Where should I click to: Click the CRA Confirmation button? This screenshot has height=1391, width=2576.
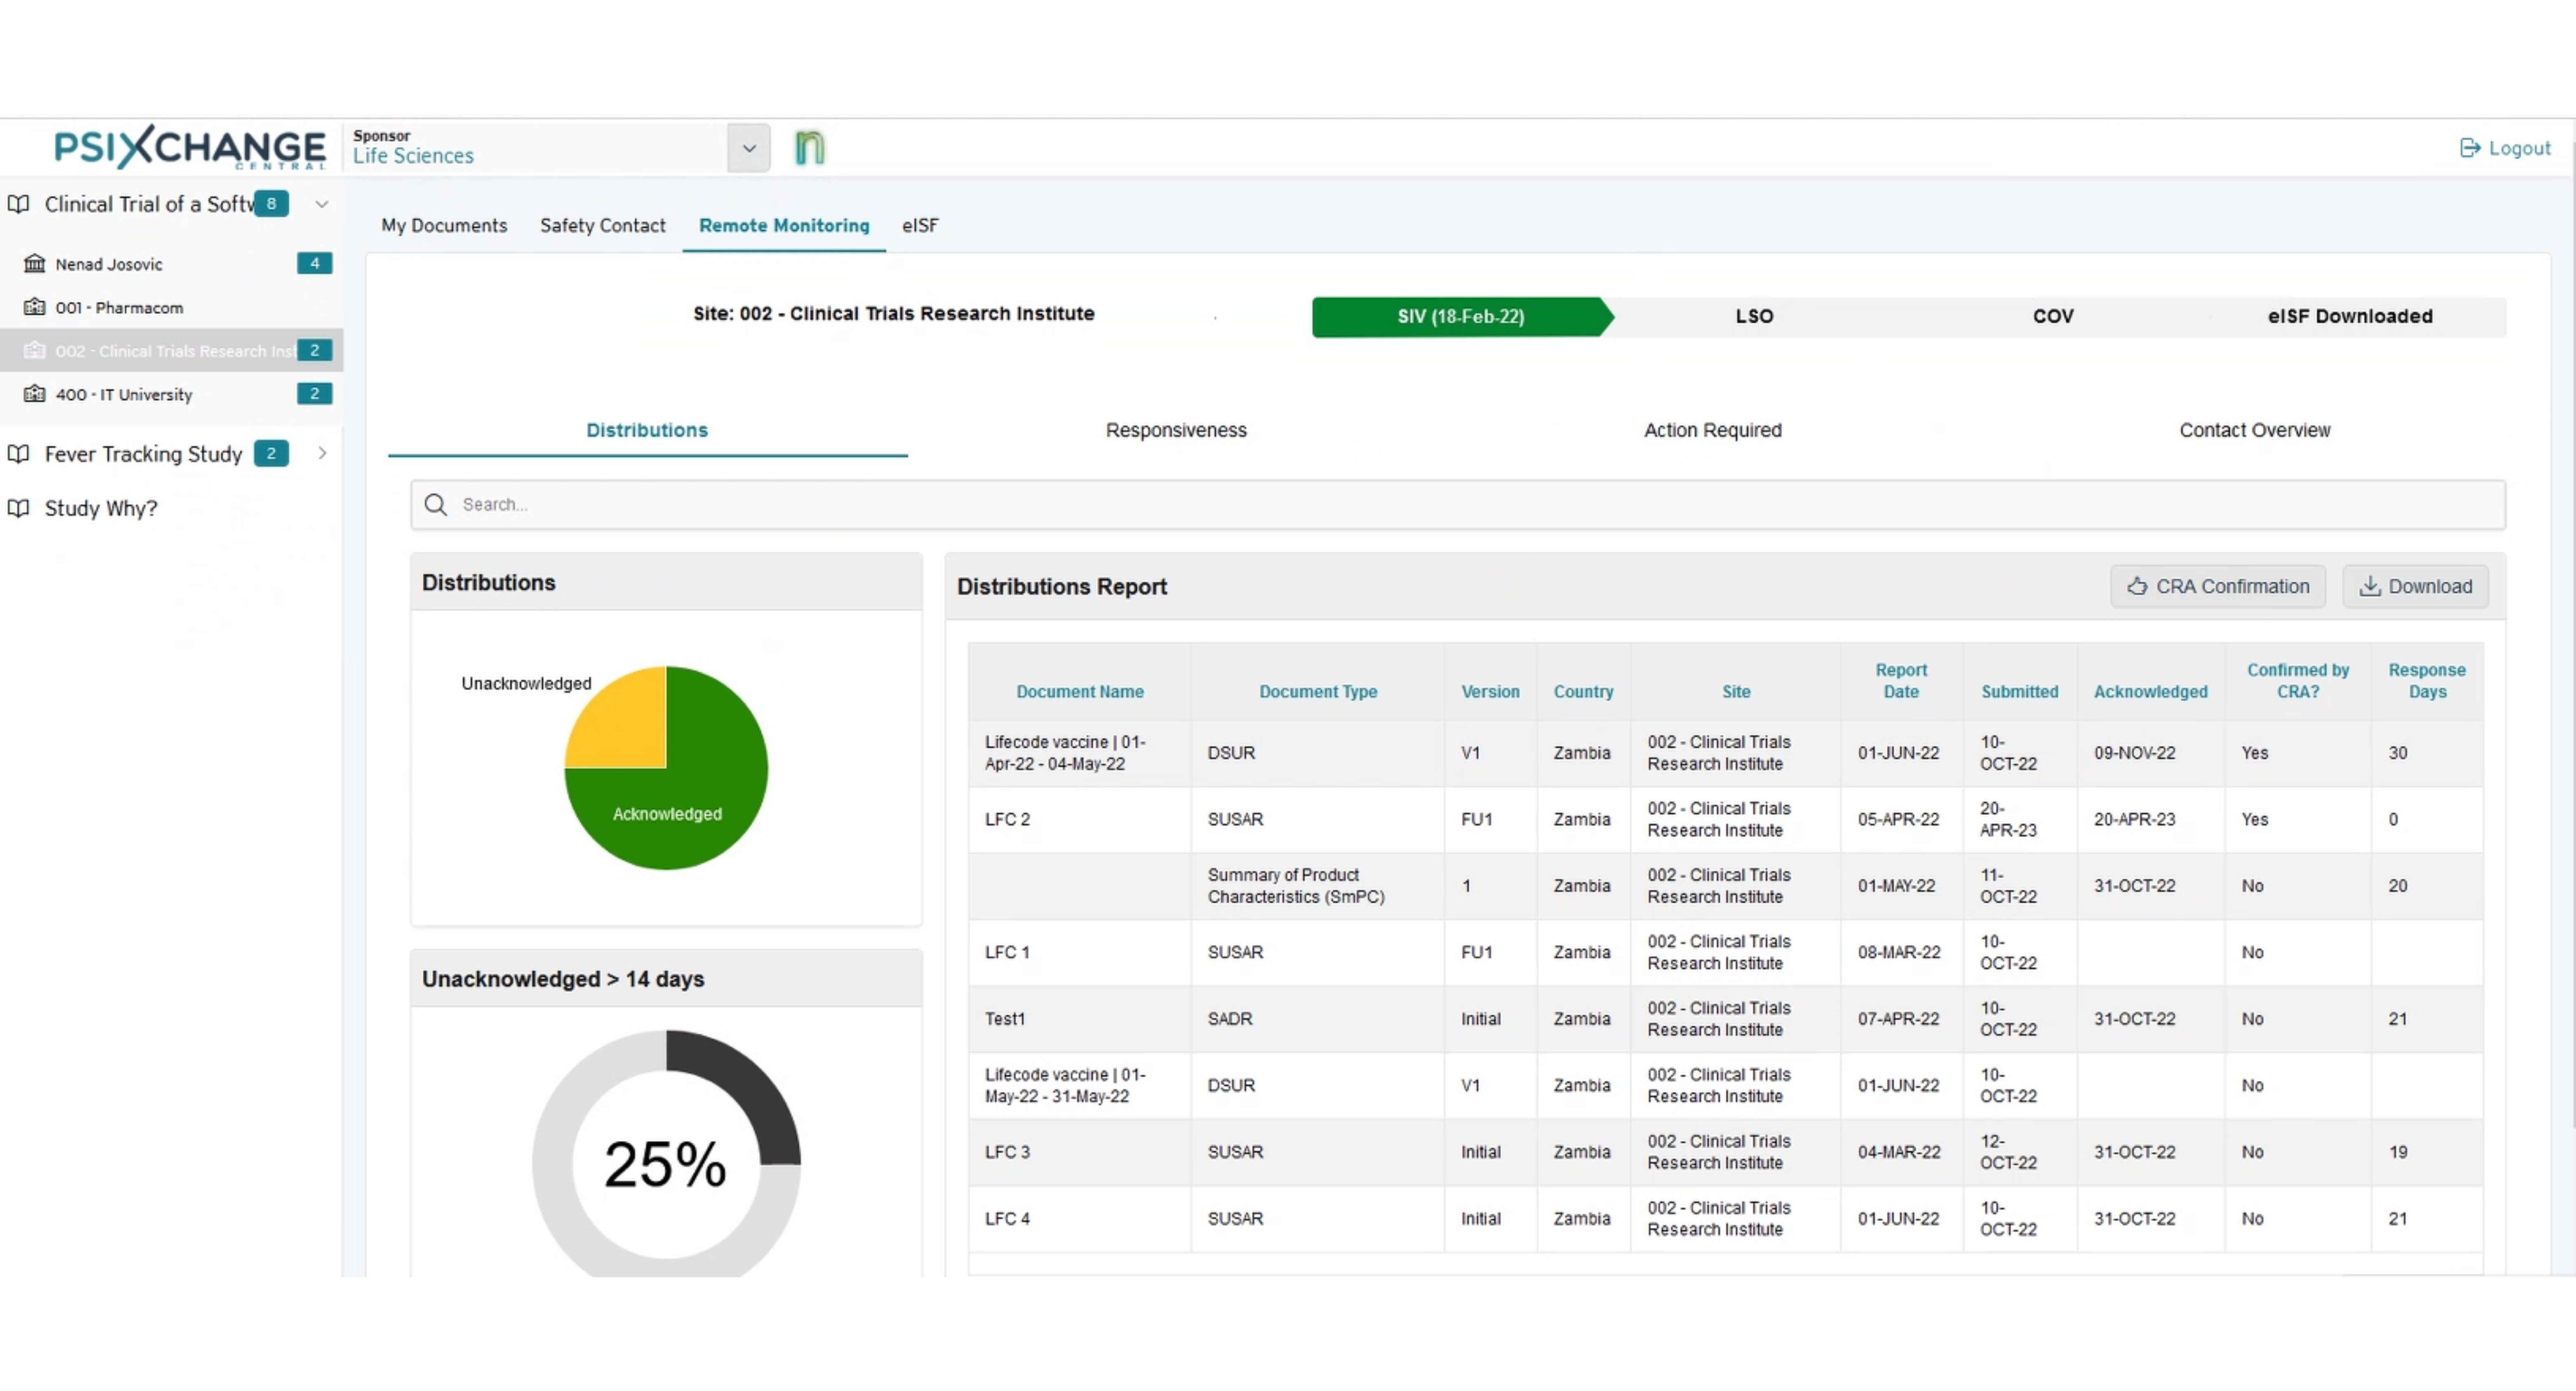(x=2218, y=587)
